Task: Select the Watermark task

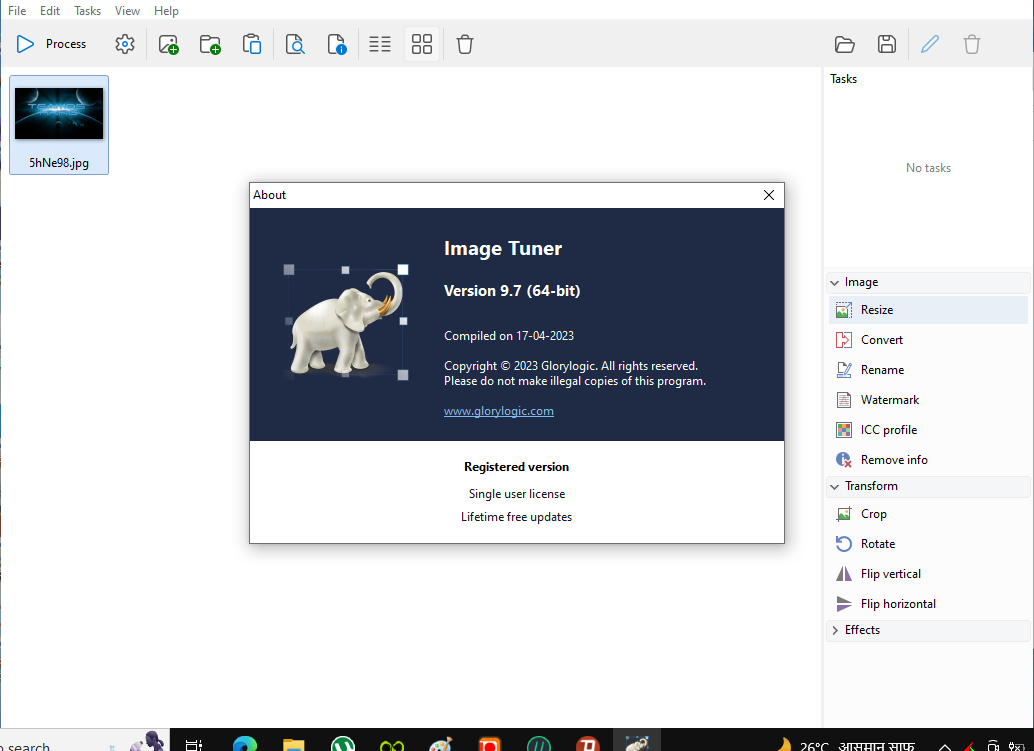Action: tap(928, 400)
